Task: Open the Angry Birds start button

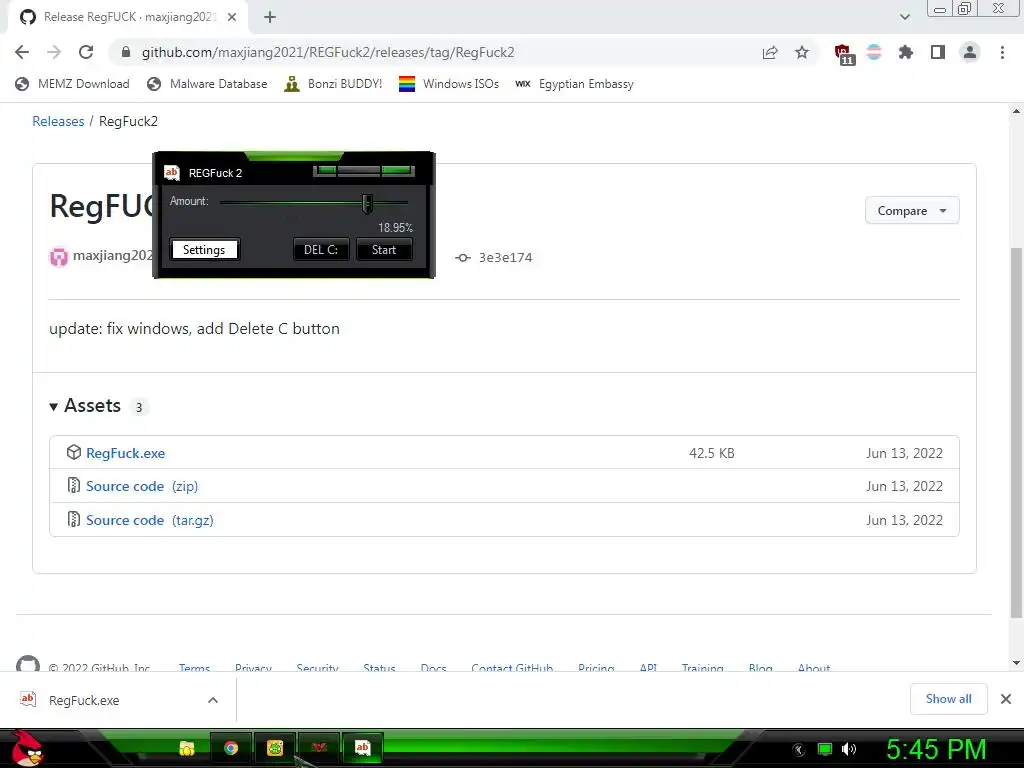Action: click(27, 748)
